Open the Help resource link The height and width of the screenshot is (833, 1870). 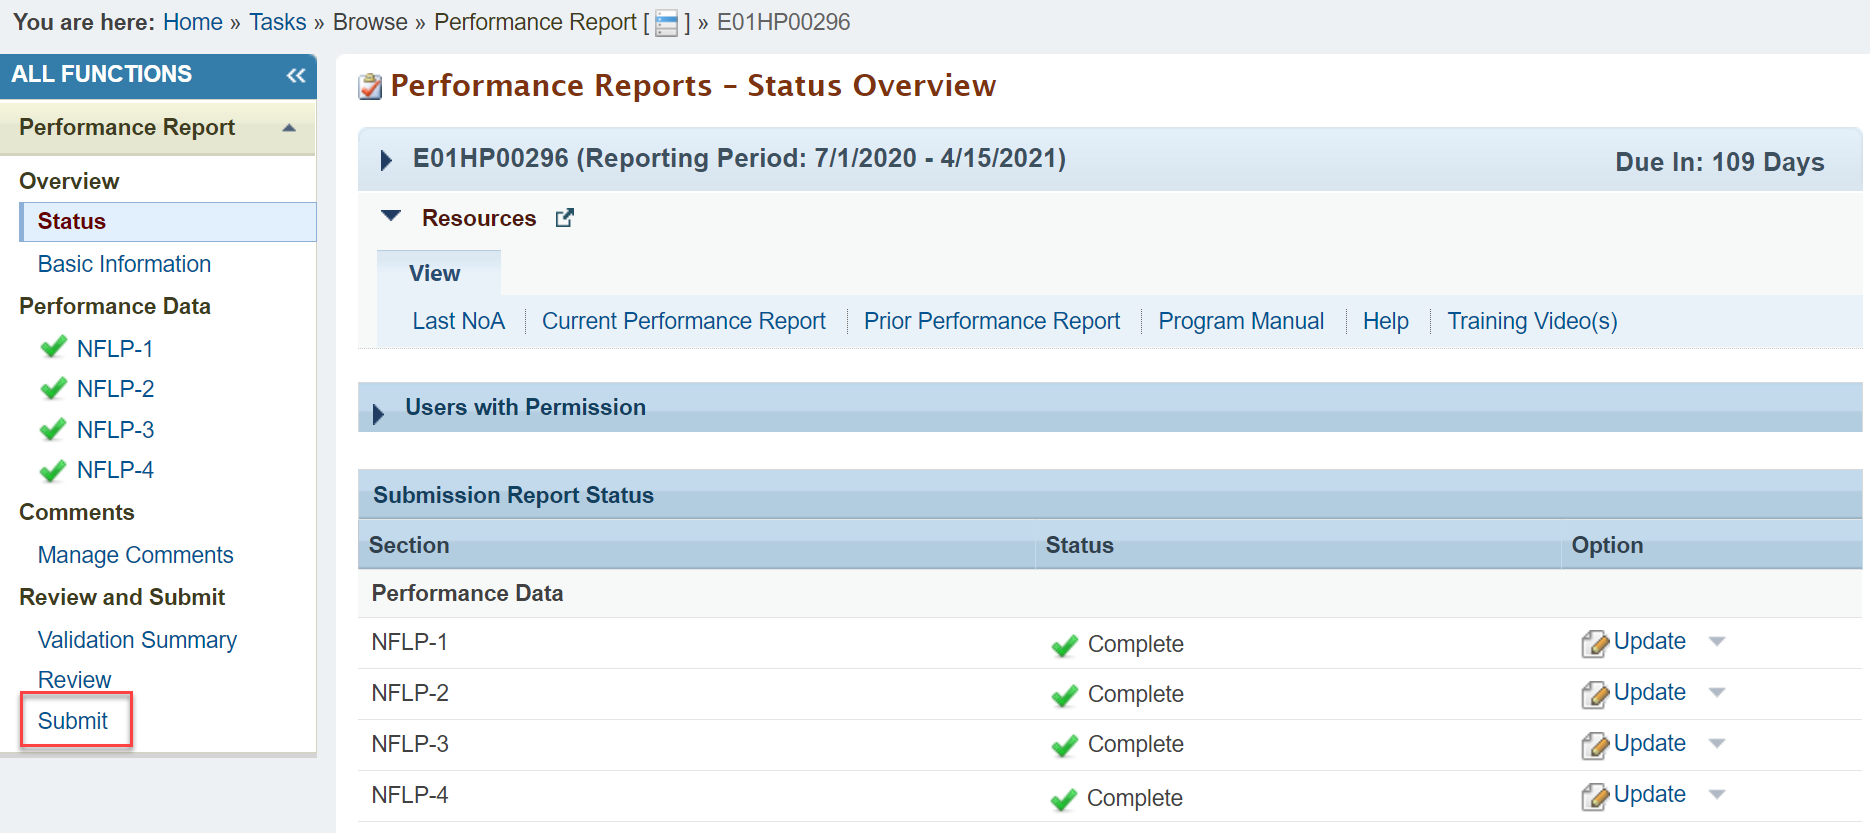coord(1386,321)
